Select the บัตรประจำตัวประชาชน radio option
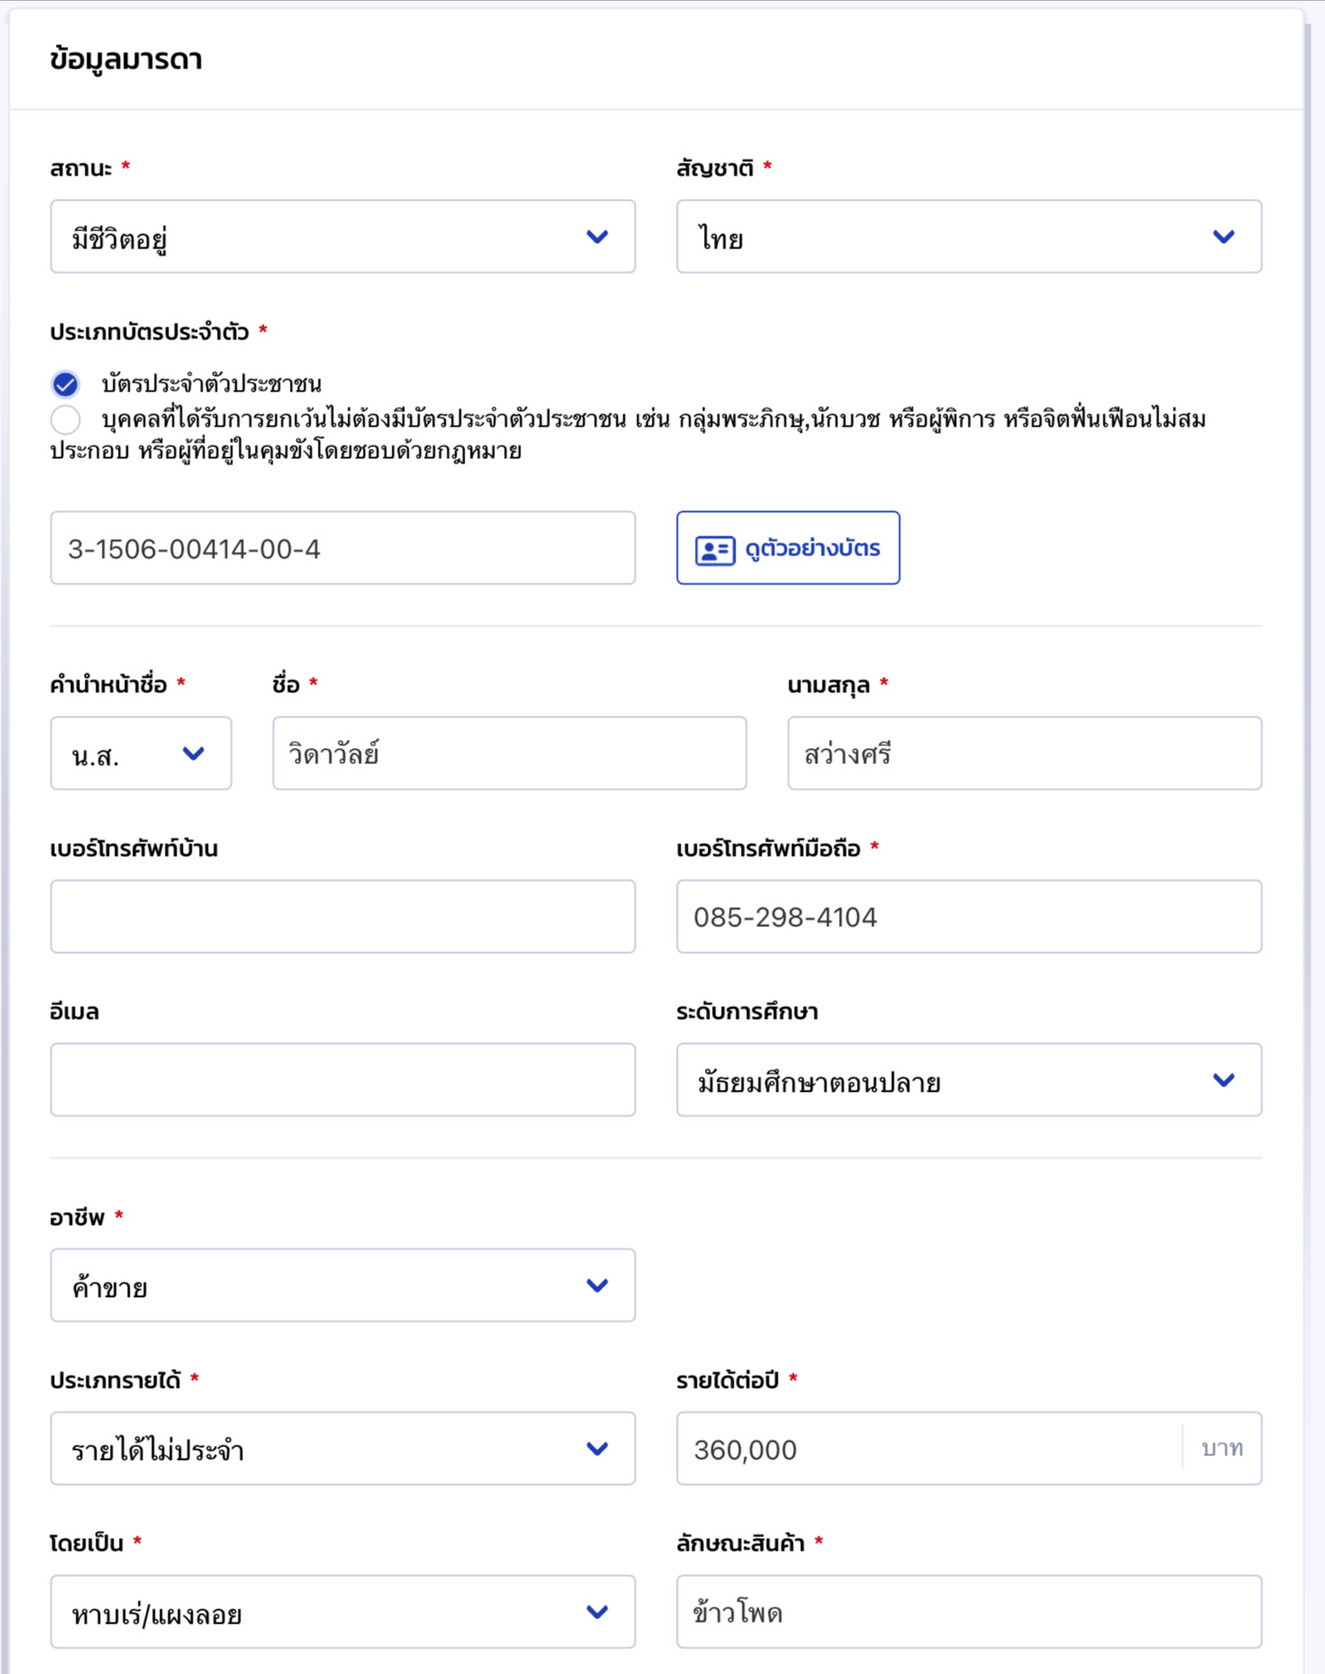This screenshot has height=1674, width=1325. click(x=66, y=384)
